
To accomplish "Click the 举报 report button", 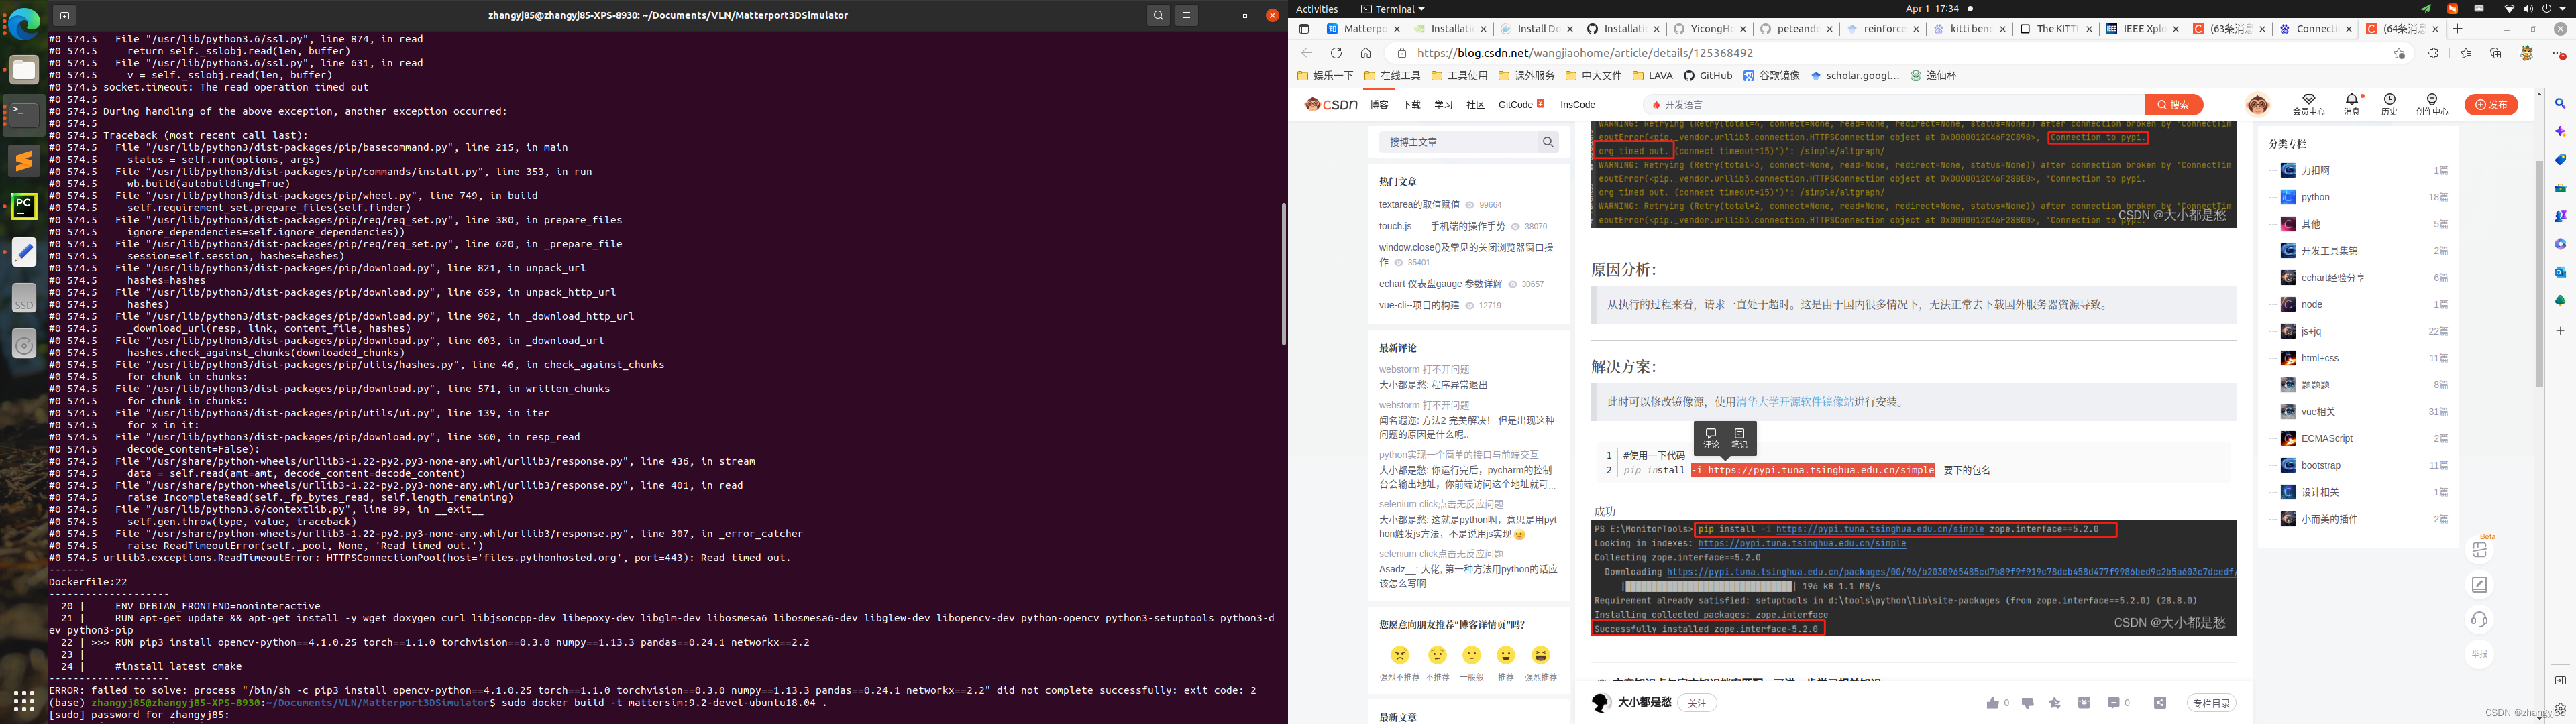I will (x=2479, y=653).
